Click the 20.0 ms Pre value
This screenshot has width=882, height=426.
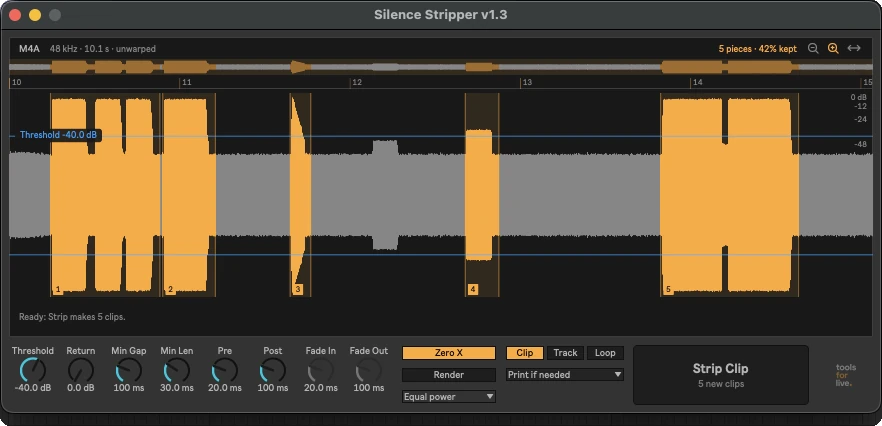click(224, 388)
